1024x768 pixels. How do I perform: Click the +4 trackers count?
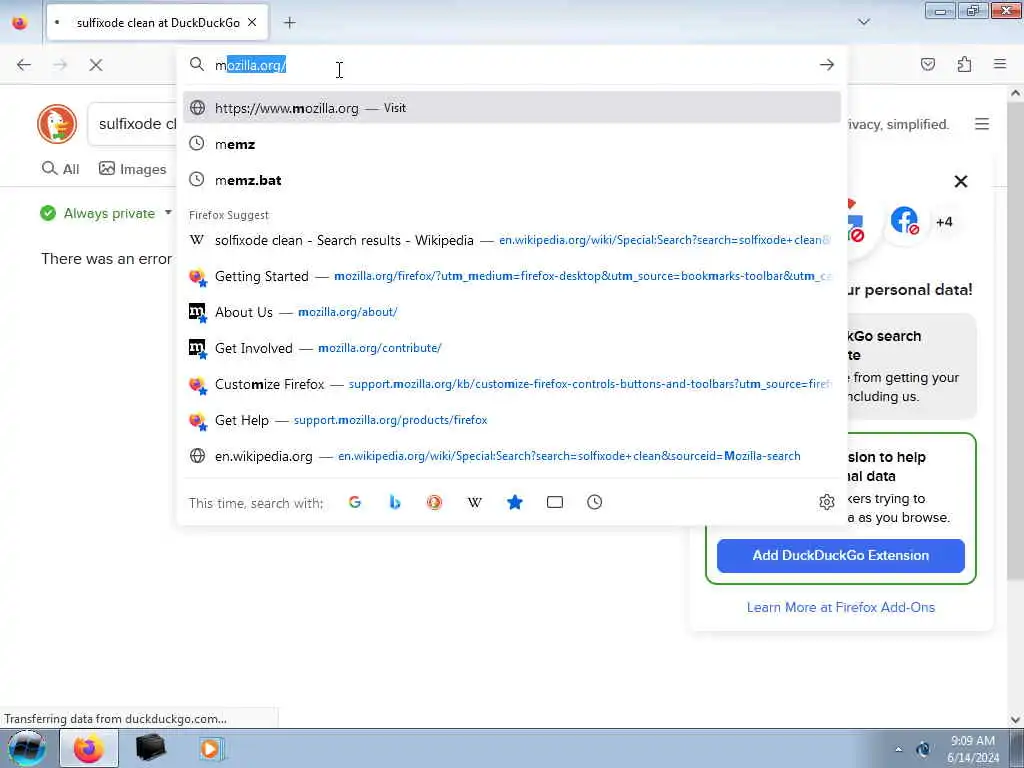pos(944,222)
